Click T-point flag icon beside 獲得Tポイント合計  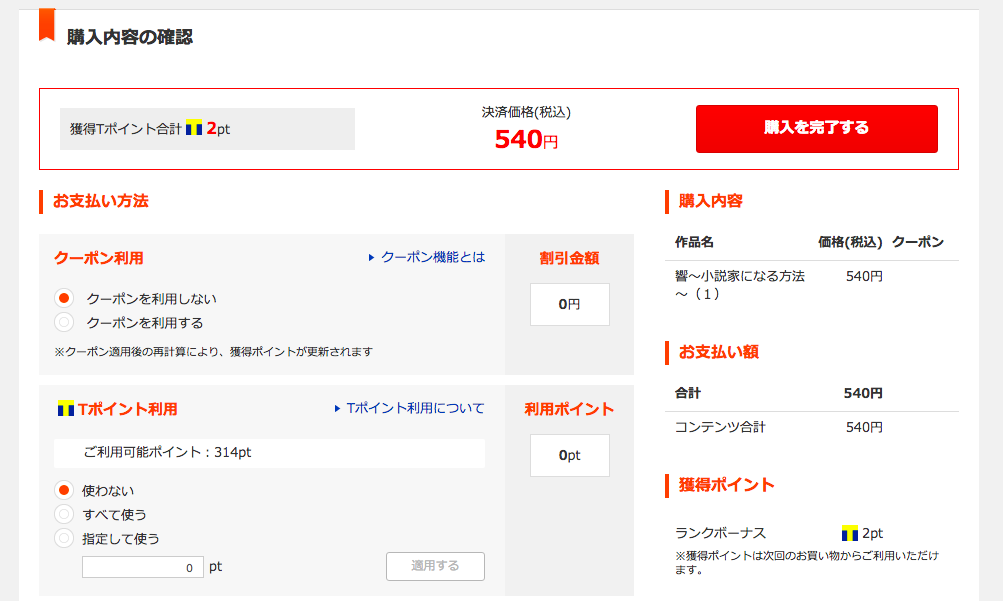tap(194, 129)
